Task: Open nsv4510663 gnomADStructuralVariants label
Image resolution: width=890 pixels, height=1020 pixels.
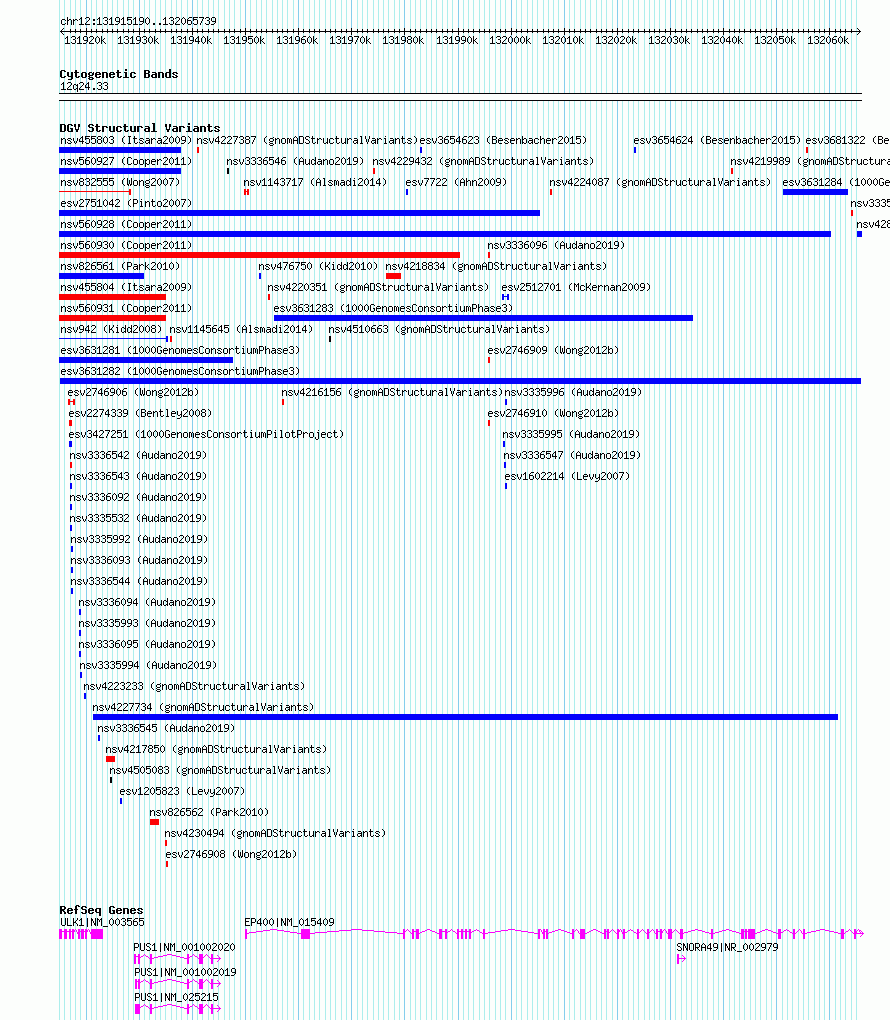Action: point(439,329)
